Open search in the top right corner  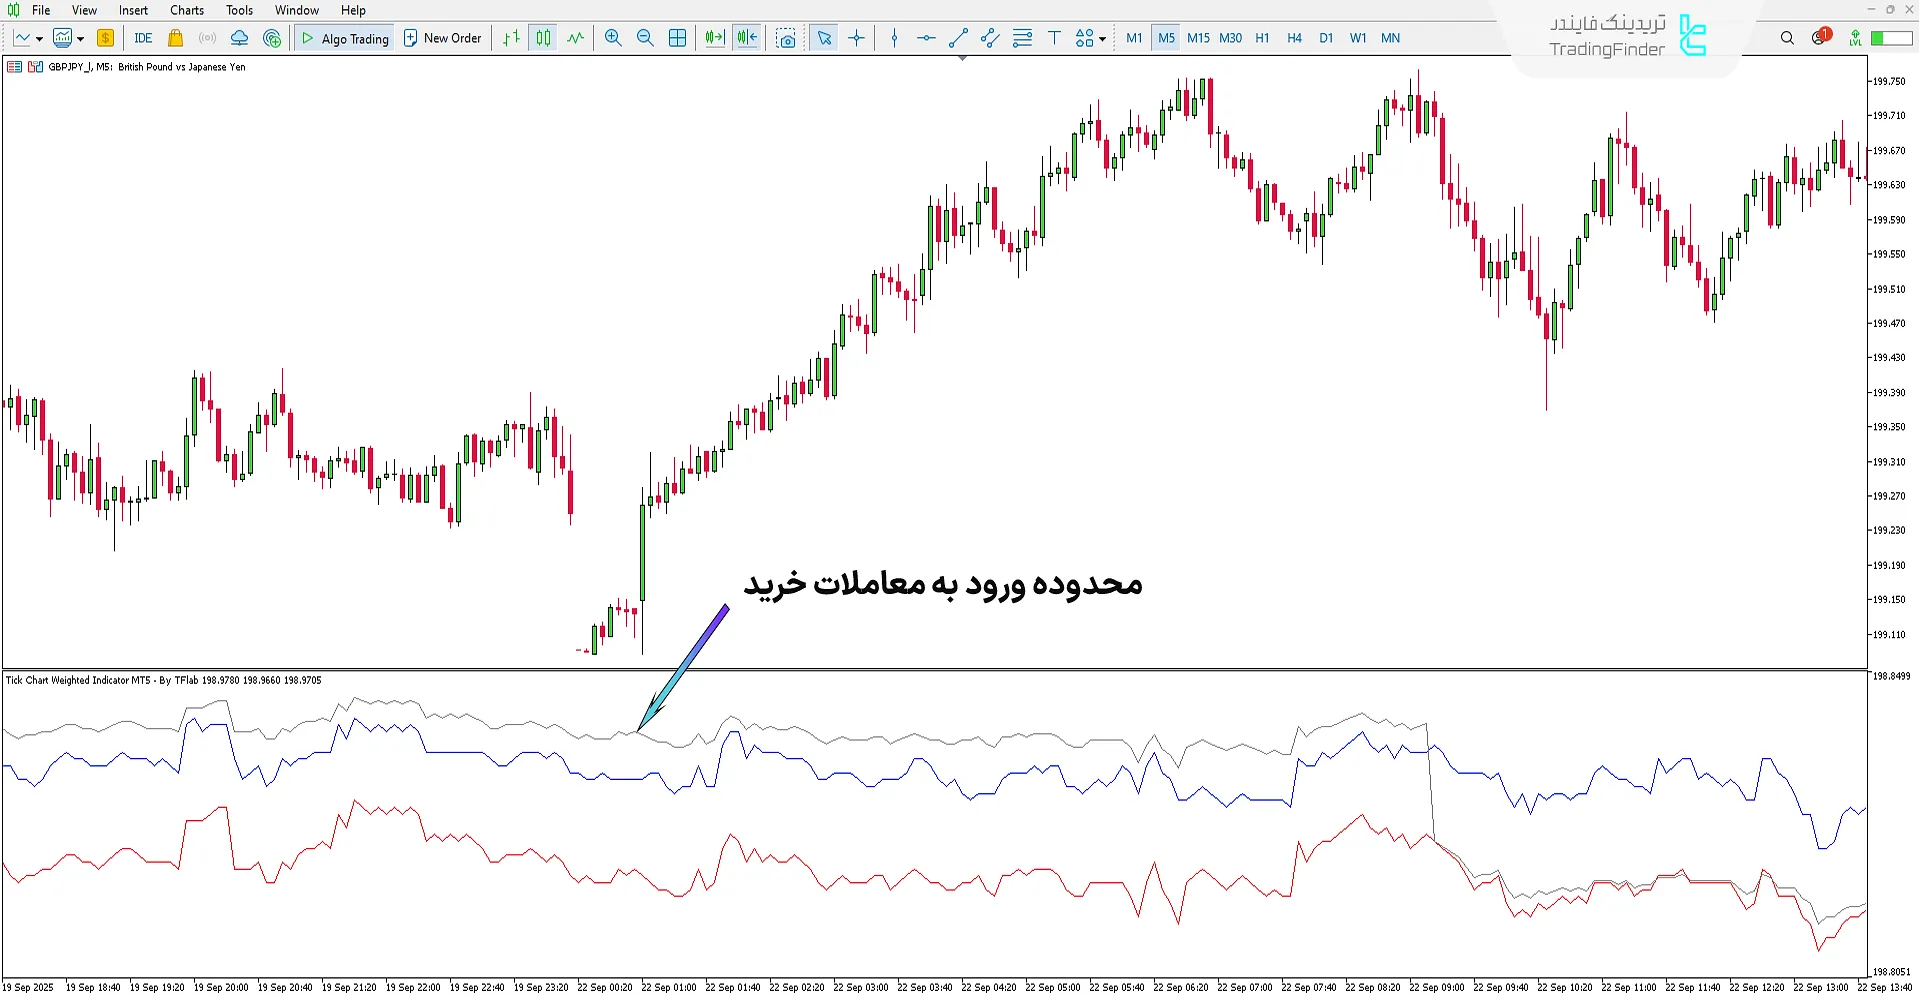[1787, 37]
